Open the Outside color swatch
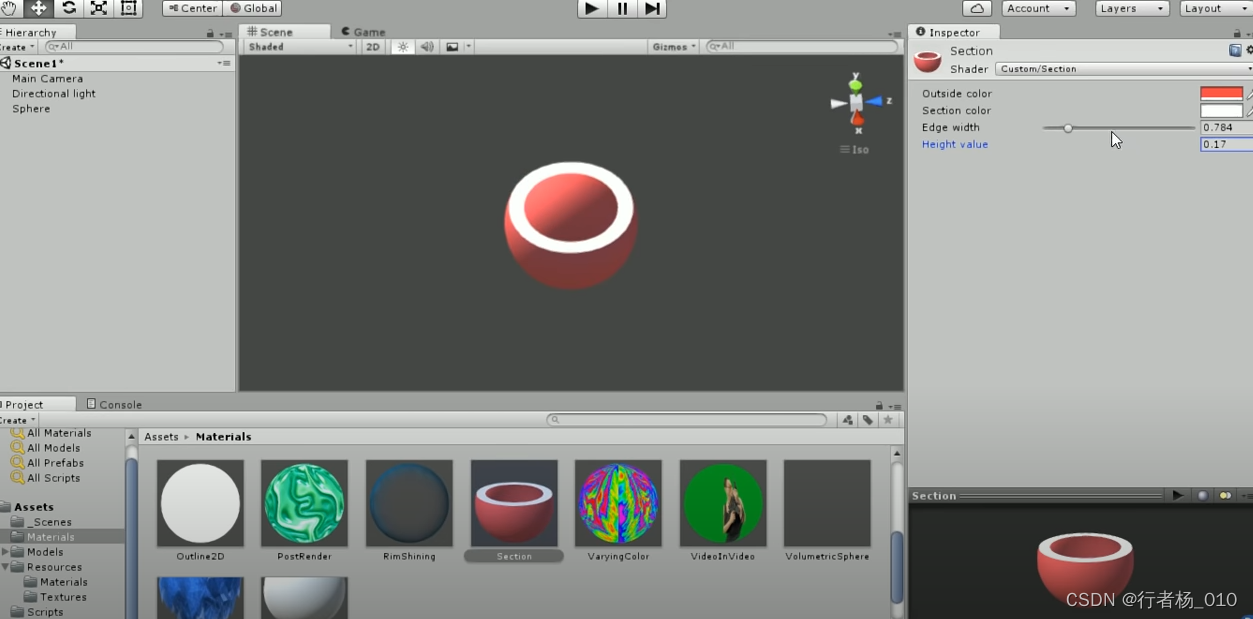 pyautogui.click(x=1221, y=94)
